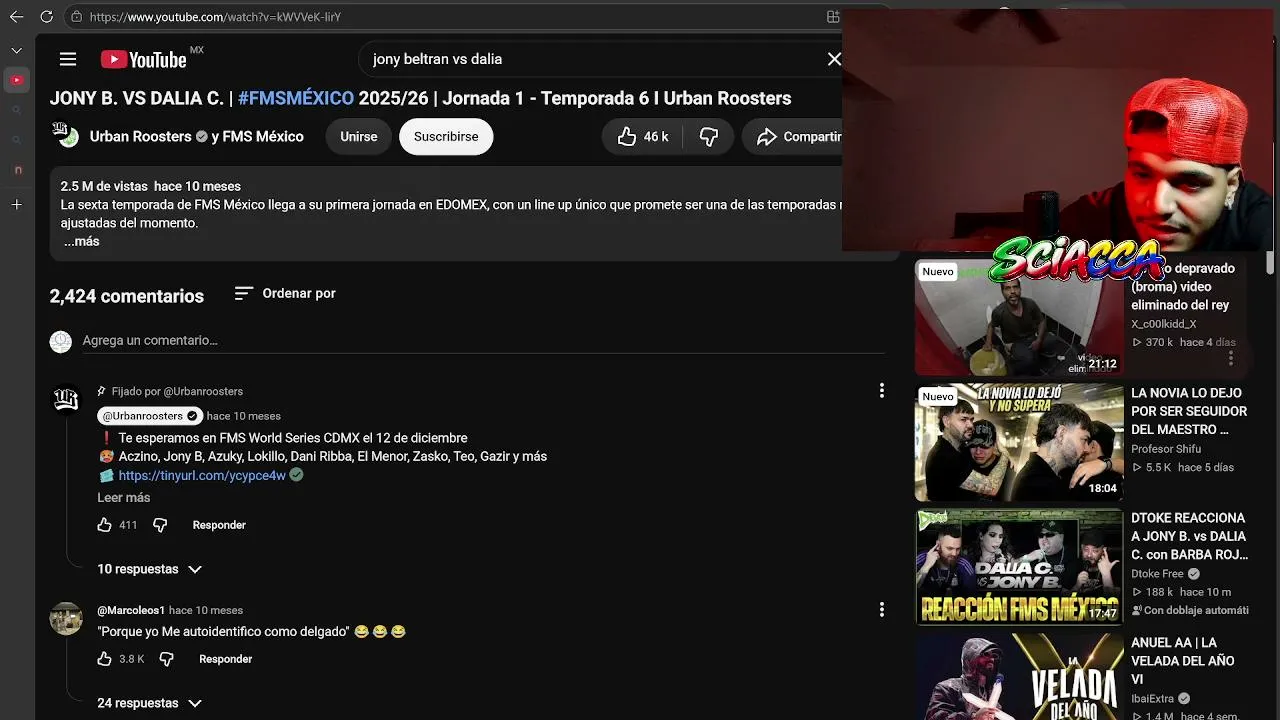Open the Urban Roosters channel avatar
This screenshot has width=1280, height=720.
point(67,136)
